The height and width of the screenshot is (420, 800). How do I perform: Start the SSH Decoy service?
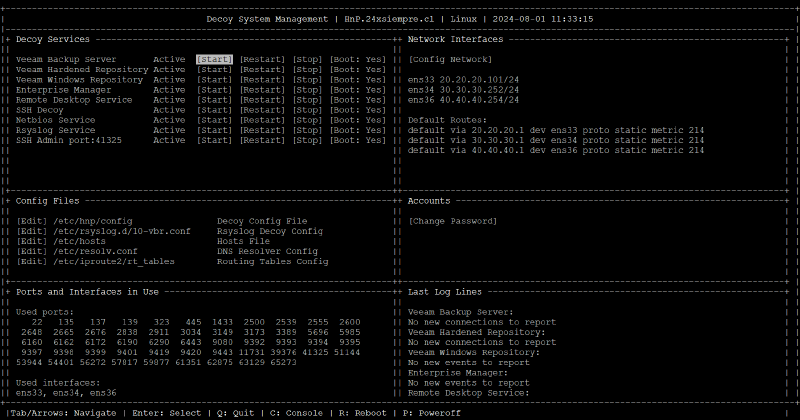[214, 110]
